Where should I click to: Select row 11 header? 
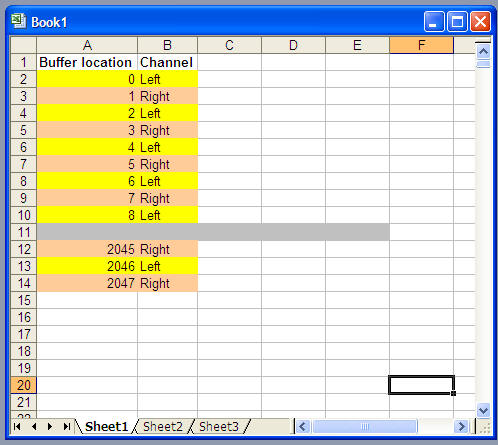[24, 232]
